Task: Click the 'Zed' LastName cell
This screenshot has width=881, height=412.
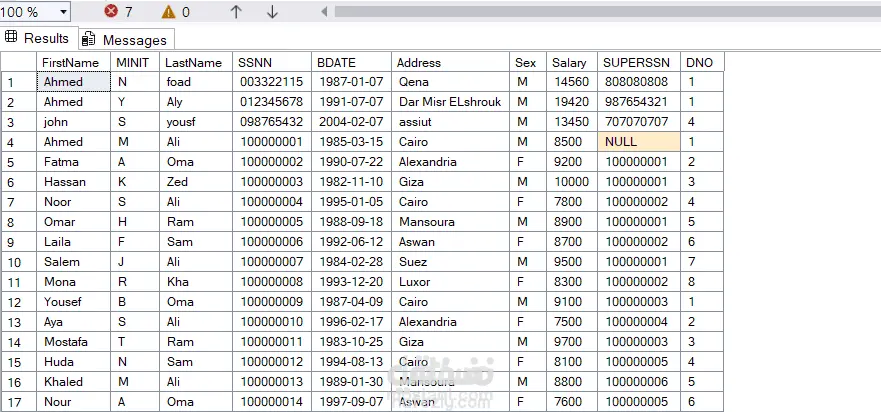Action: pyautogui.click(x=196, y=182)
